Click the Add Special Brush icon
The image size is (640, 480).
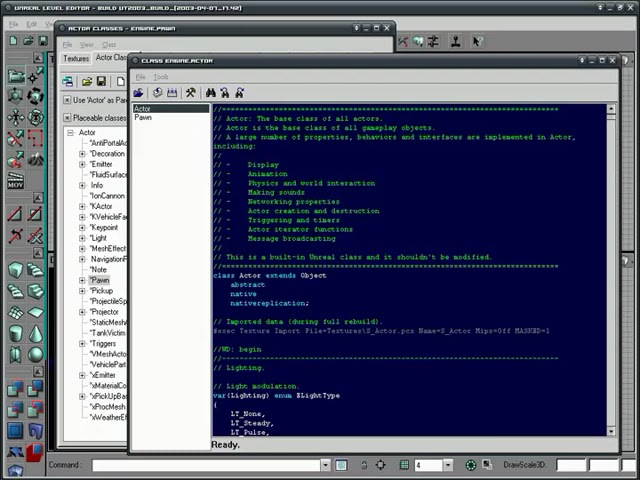[x=16, y=431]
